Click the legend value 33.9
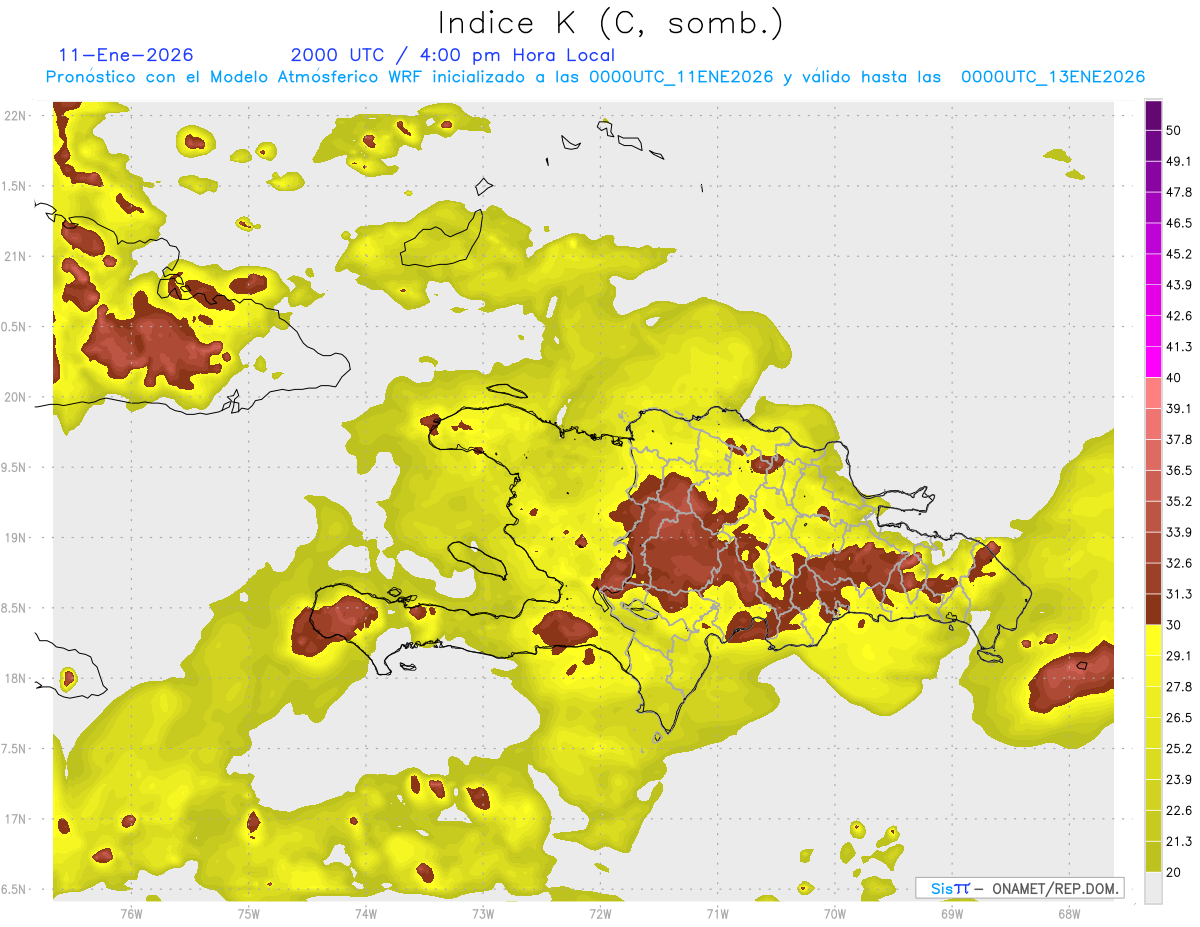 [1179, 532]
